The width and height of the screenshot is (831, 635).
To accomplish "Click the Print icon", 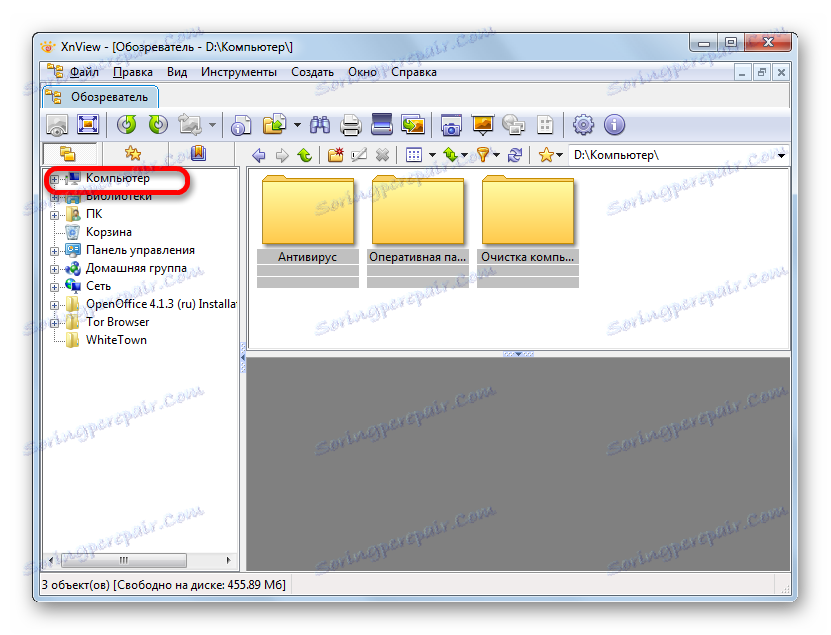I will pos(351,125).
